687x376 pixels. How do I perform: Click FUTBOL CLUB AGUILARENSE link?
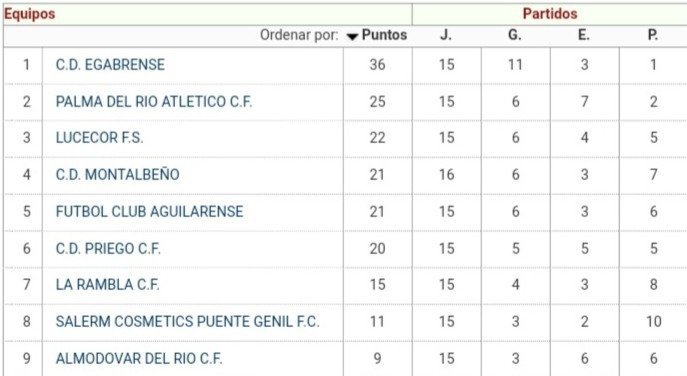[x=149, y=212]
